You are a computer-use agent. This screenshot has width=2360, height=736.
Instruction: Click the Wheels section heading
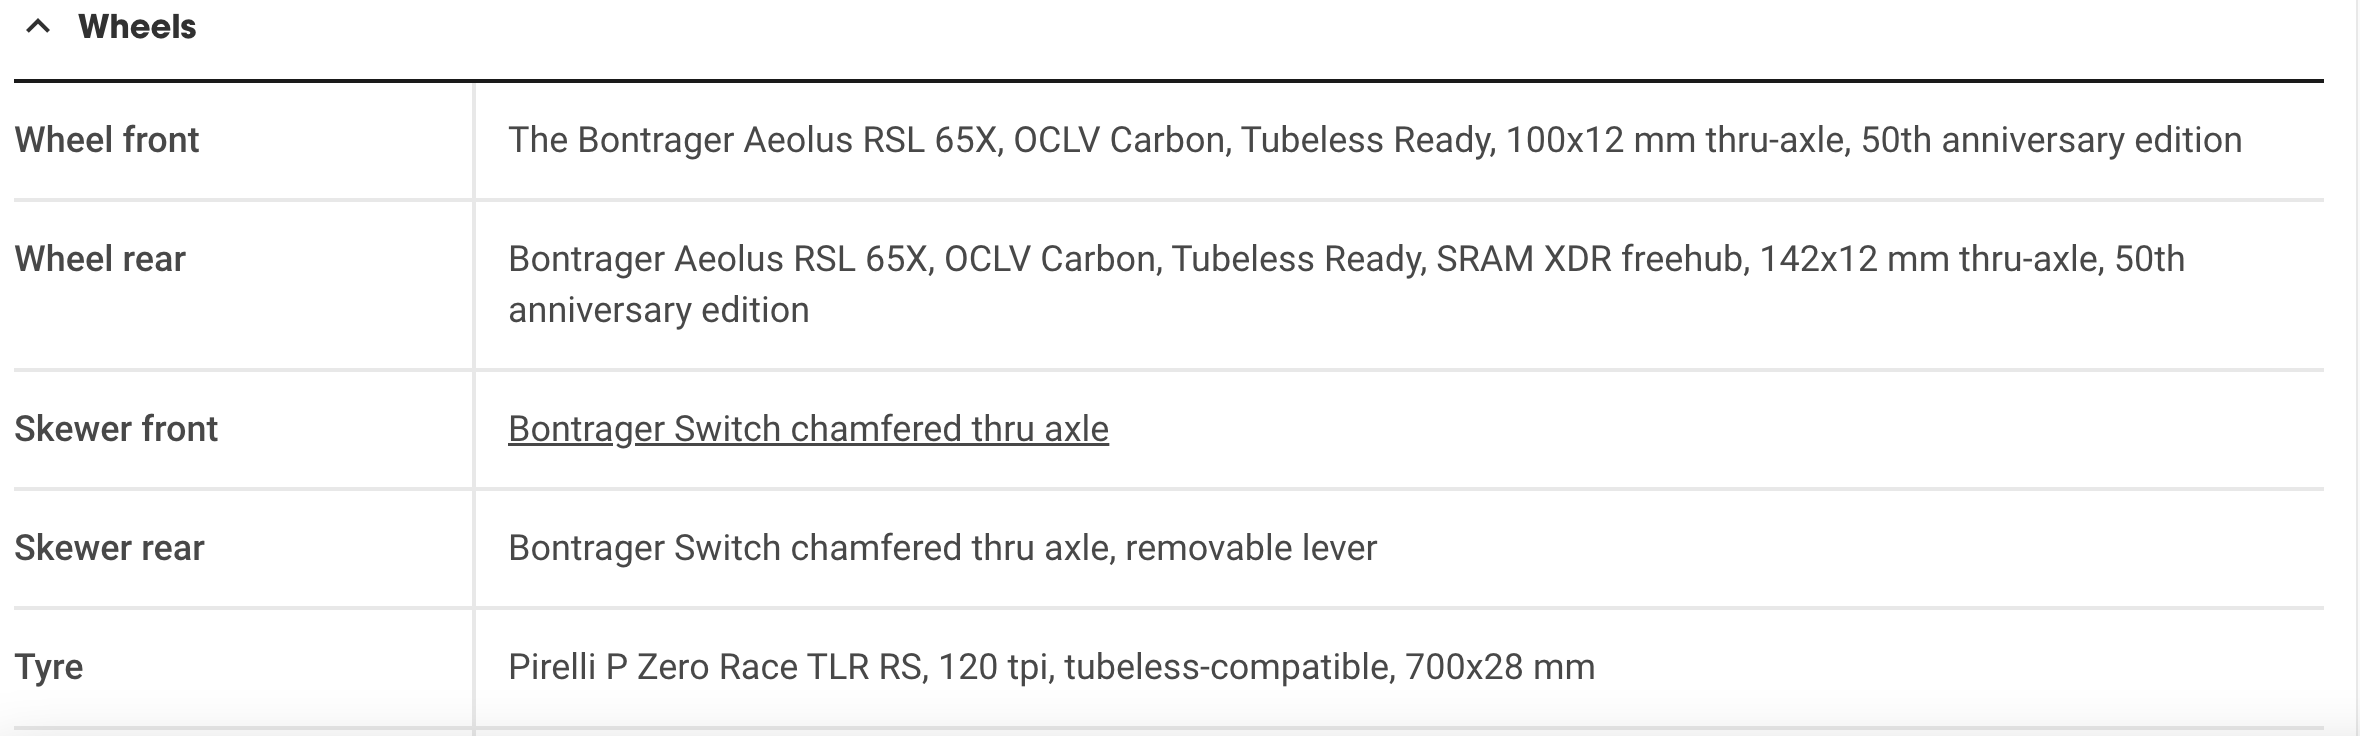(137, 27)
